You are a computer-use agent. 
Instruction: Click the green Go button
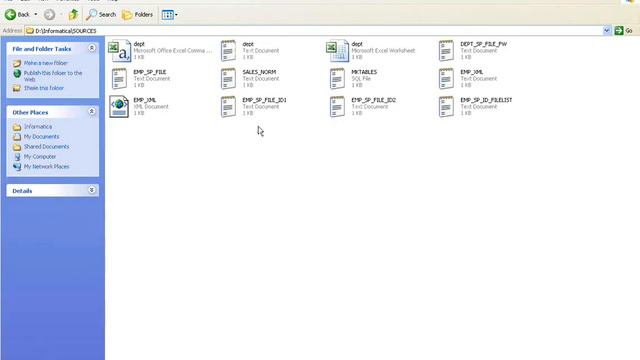[623, 31]
